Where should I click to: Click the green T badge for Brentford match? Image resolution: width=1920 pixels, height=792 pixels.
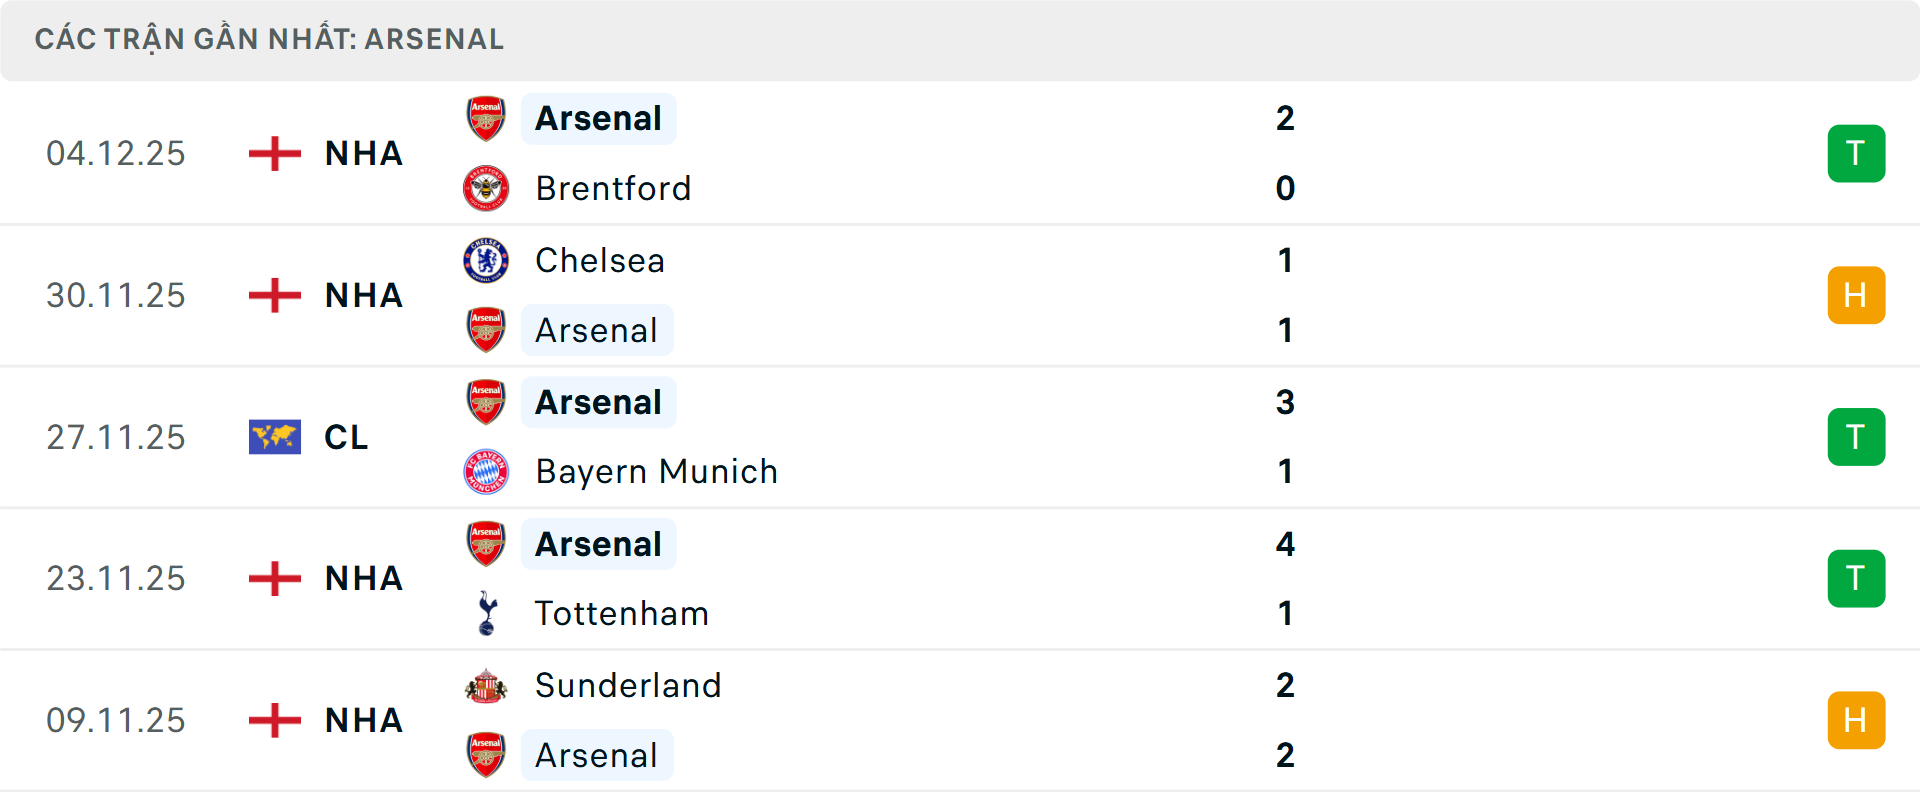point(1856,154)
